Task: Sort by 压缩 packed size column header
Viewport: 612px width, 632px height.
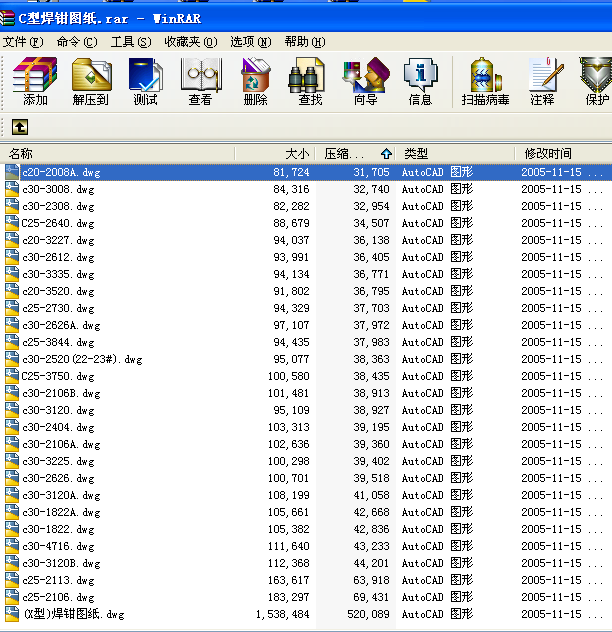Action: (x=355, y=154)
